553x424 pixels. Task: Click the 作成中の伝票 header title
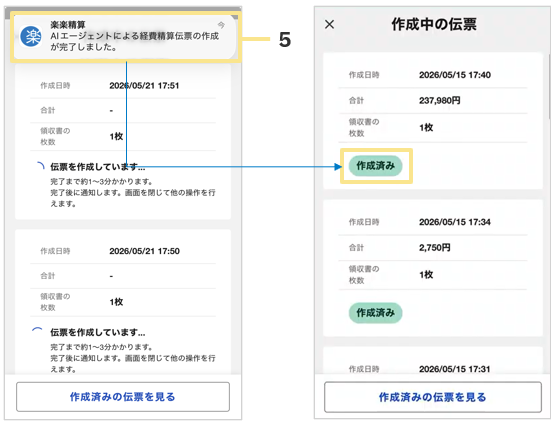coord(434,24)
